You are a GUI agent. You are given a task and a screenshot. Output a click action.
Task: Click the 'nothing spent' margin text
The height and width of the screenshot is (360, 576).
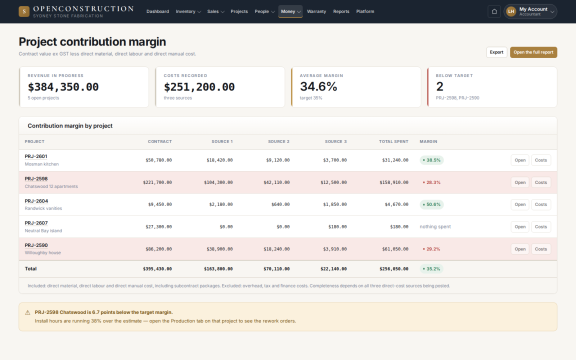click(435, 227)
